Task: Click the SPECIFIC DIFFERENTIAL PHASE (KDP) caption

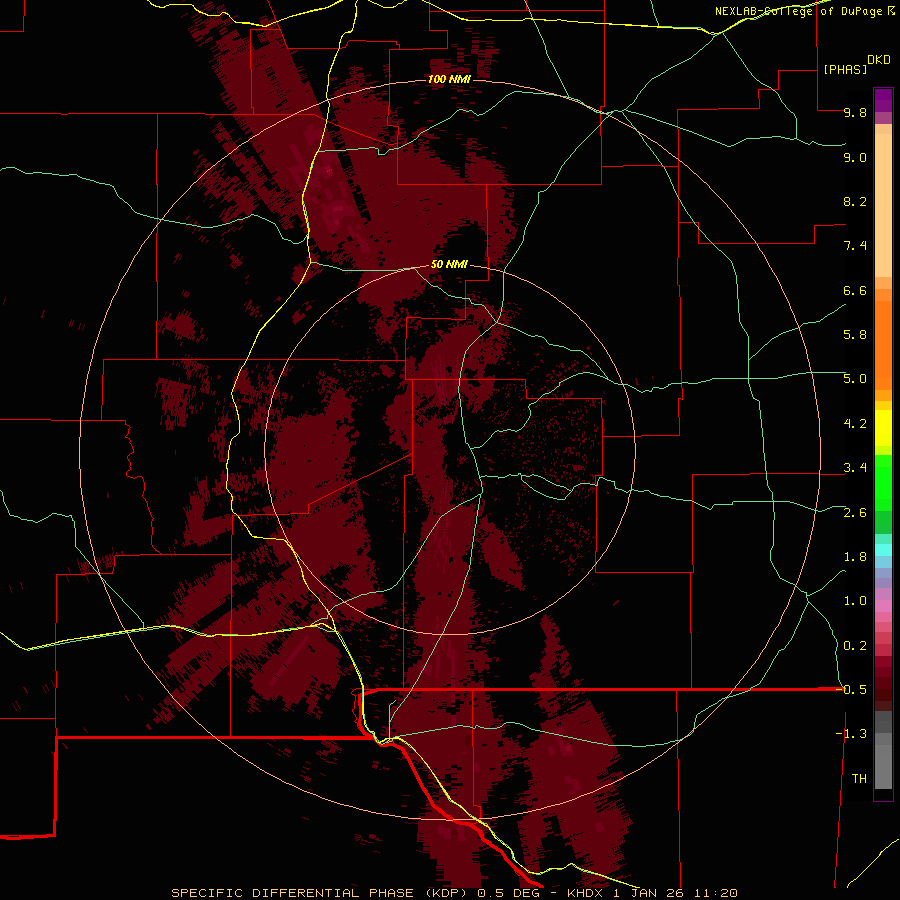Action: tap(317, 893)
